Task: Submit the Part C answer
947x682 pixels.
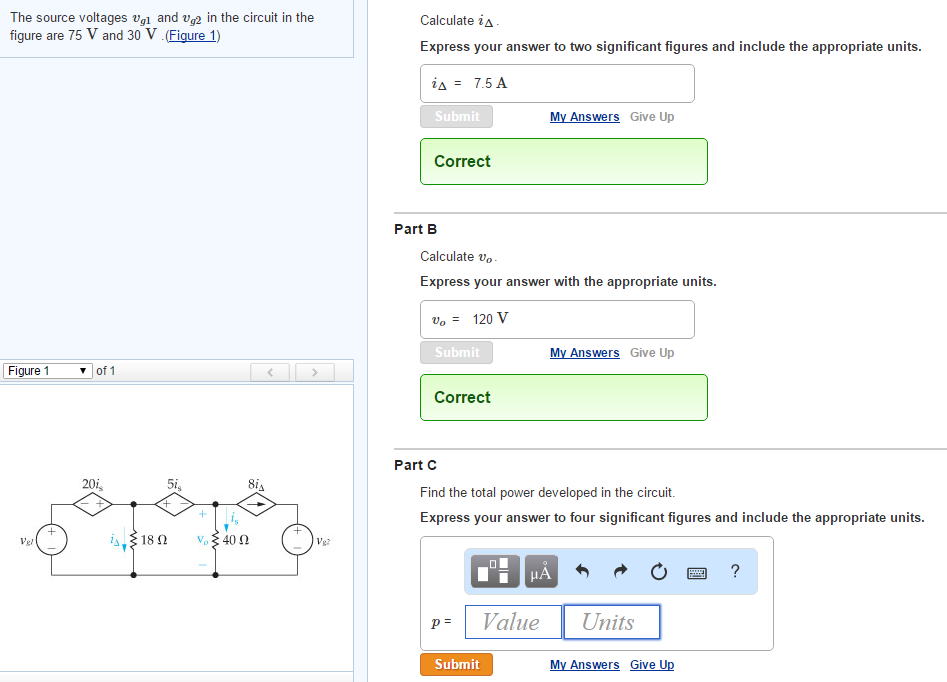Action: pos(456,664)
